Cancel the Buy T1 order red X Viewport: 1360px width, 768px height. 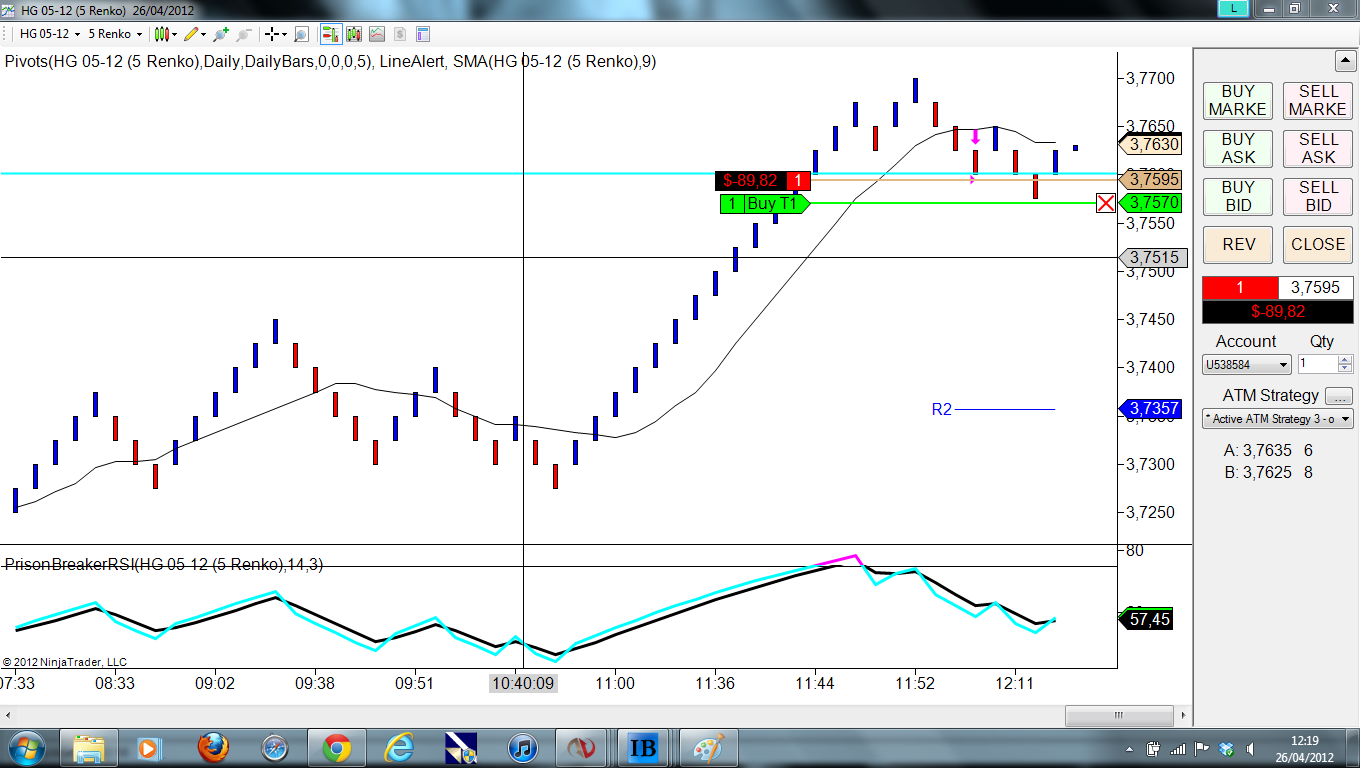pos(1105,204)
